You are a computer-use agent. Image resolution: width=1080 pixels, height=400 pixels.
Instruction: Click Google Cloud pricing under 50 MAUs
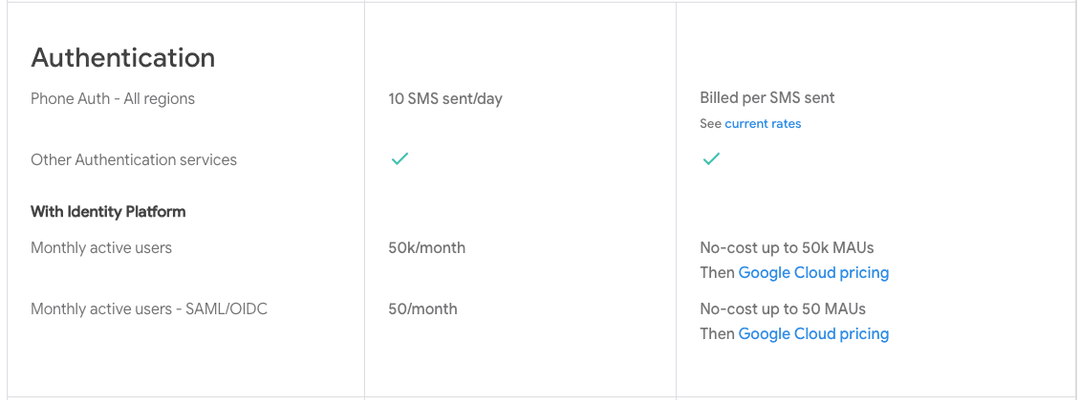813,334
